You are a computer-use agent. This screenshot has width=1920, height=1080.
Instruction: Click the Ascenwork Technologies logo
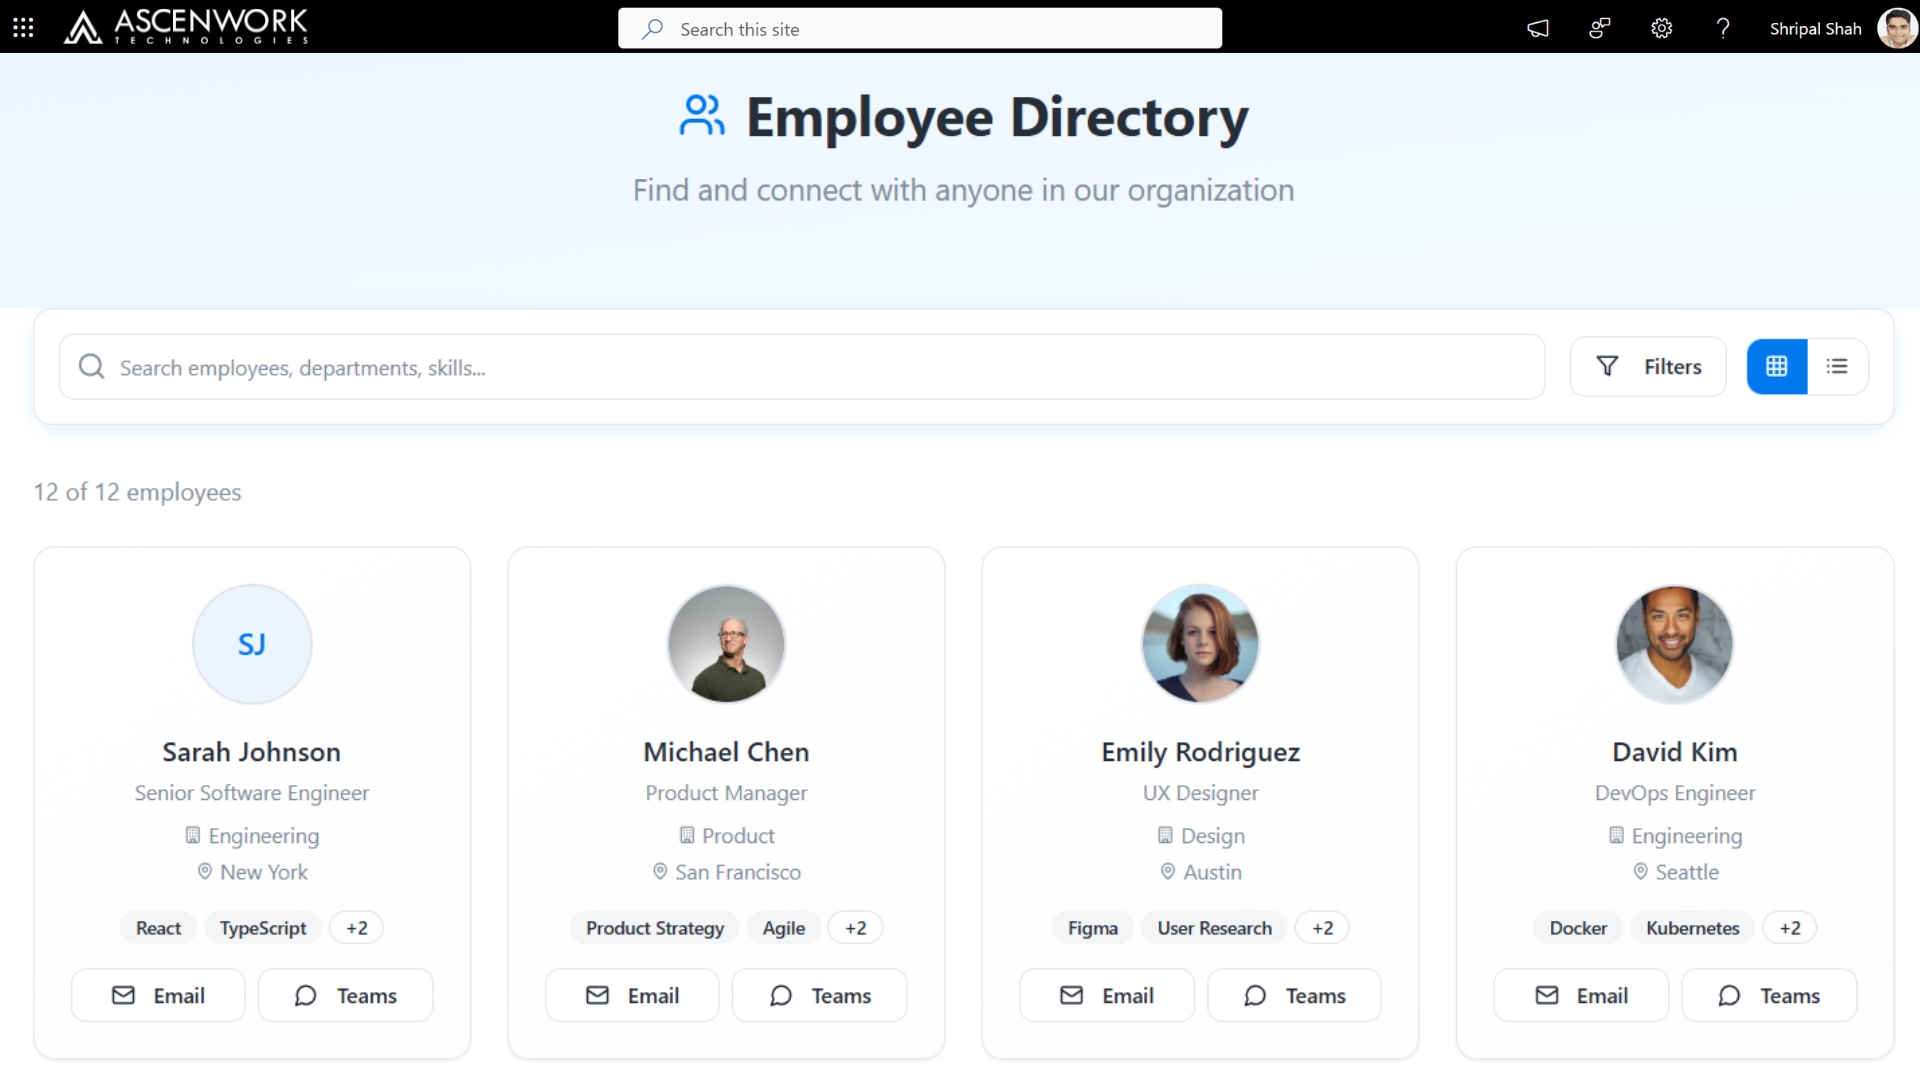[x=186, y=27]
